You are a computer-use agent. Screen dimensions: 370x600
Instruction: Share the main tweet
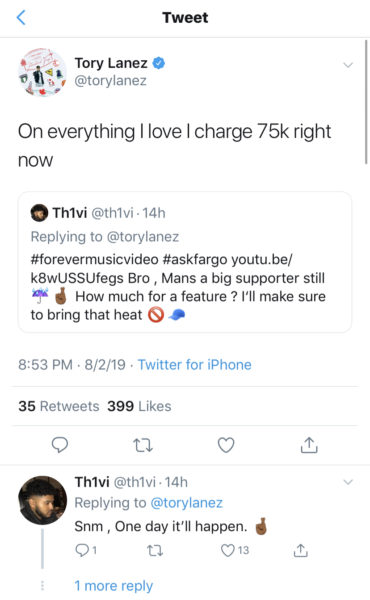pyautogui.click(x=309, y=445)
